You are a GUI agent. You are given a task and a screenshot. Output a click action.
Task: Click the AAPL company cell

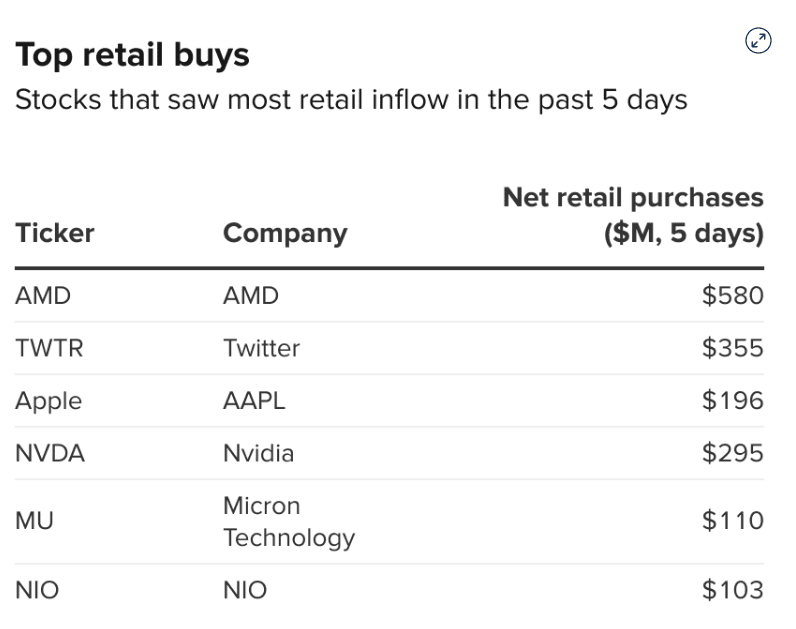254,401
